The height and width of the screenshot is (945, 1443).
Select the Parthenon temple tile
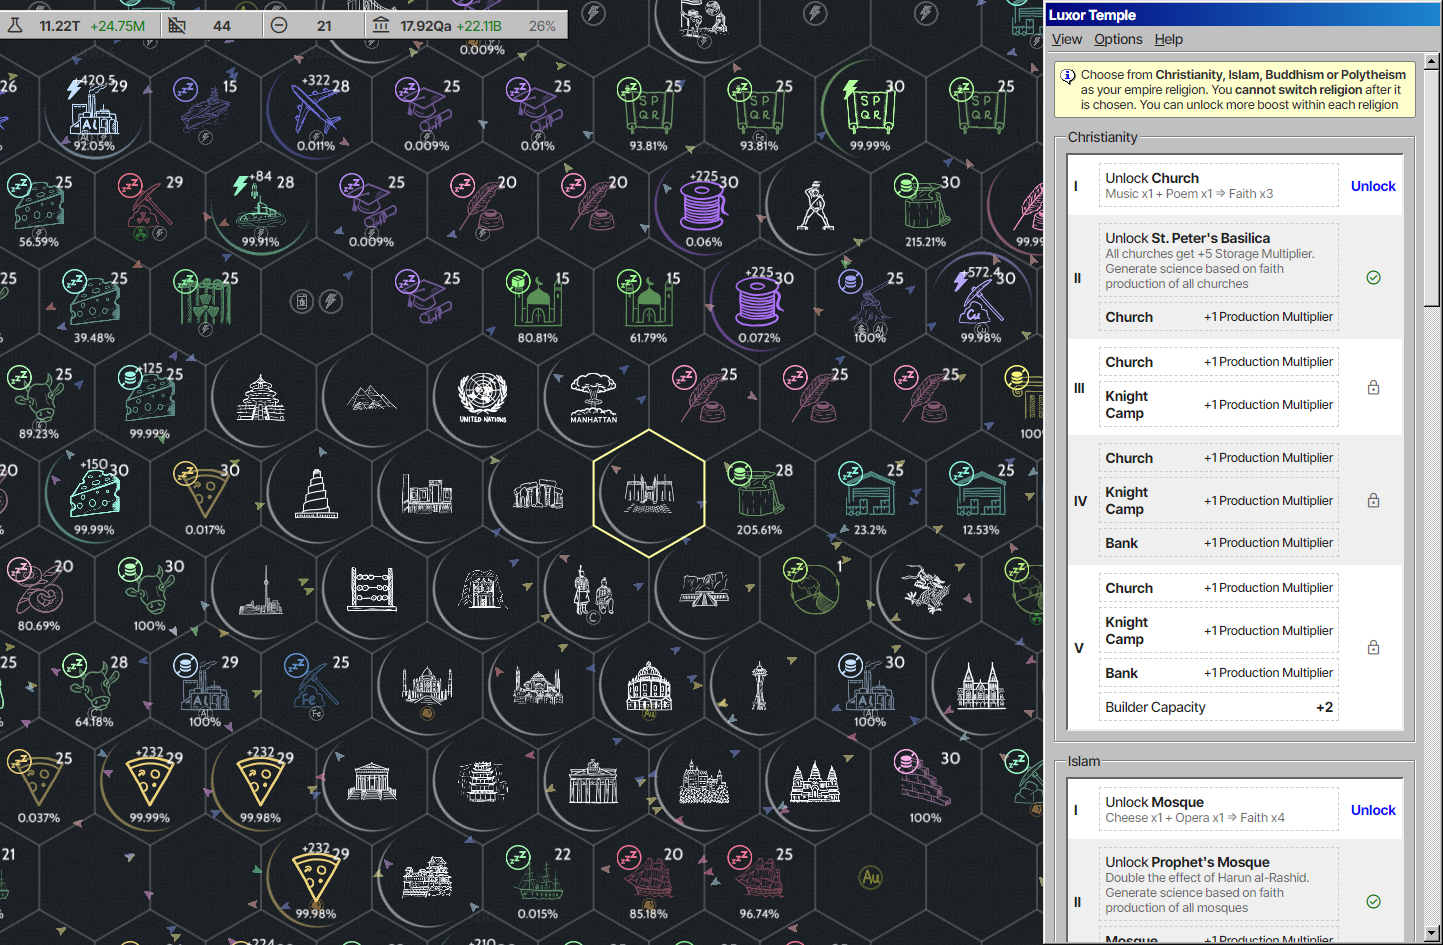372,781
